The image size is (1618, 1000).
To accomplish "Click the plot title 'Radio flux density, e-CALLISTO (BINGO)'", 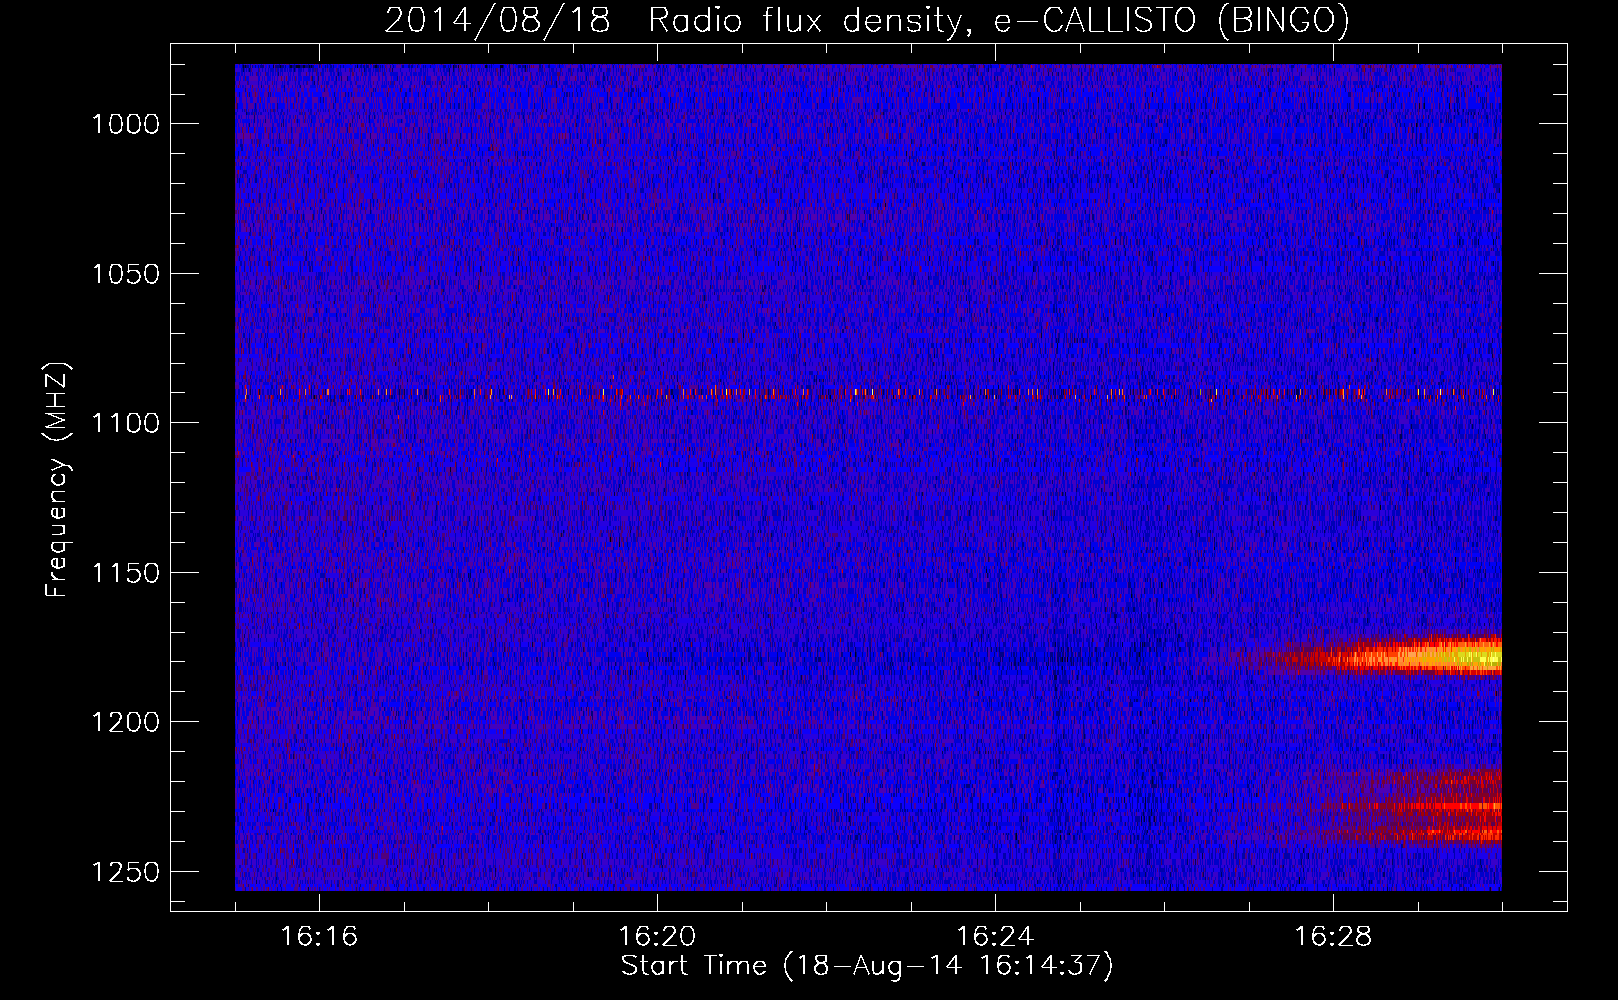I will tap(998, 21).
